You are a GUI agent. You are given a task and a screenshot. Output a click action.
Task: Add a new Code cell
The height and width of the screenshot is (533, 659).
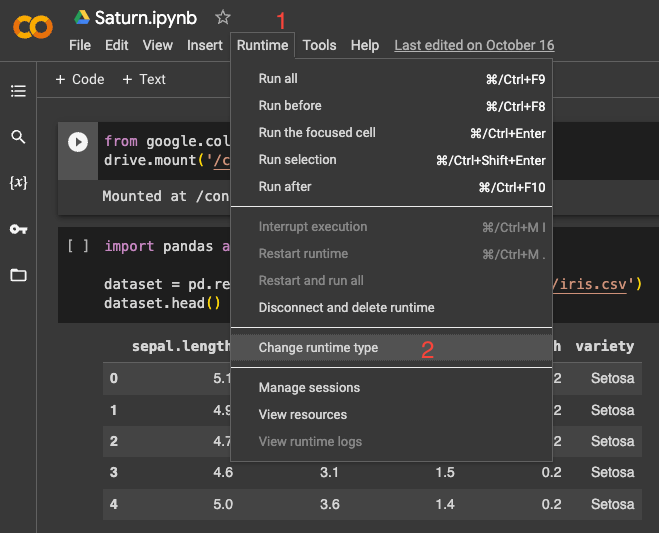point(80,79)
